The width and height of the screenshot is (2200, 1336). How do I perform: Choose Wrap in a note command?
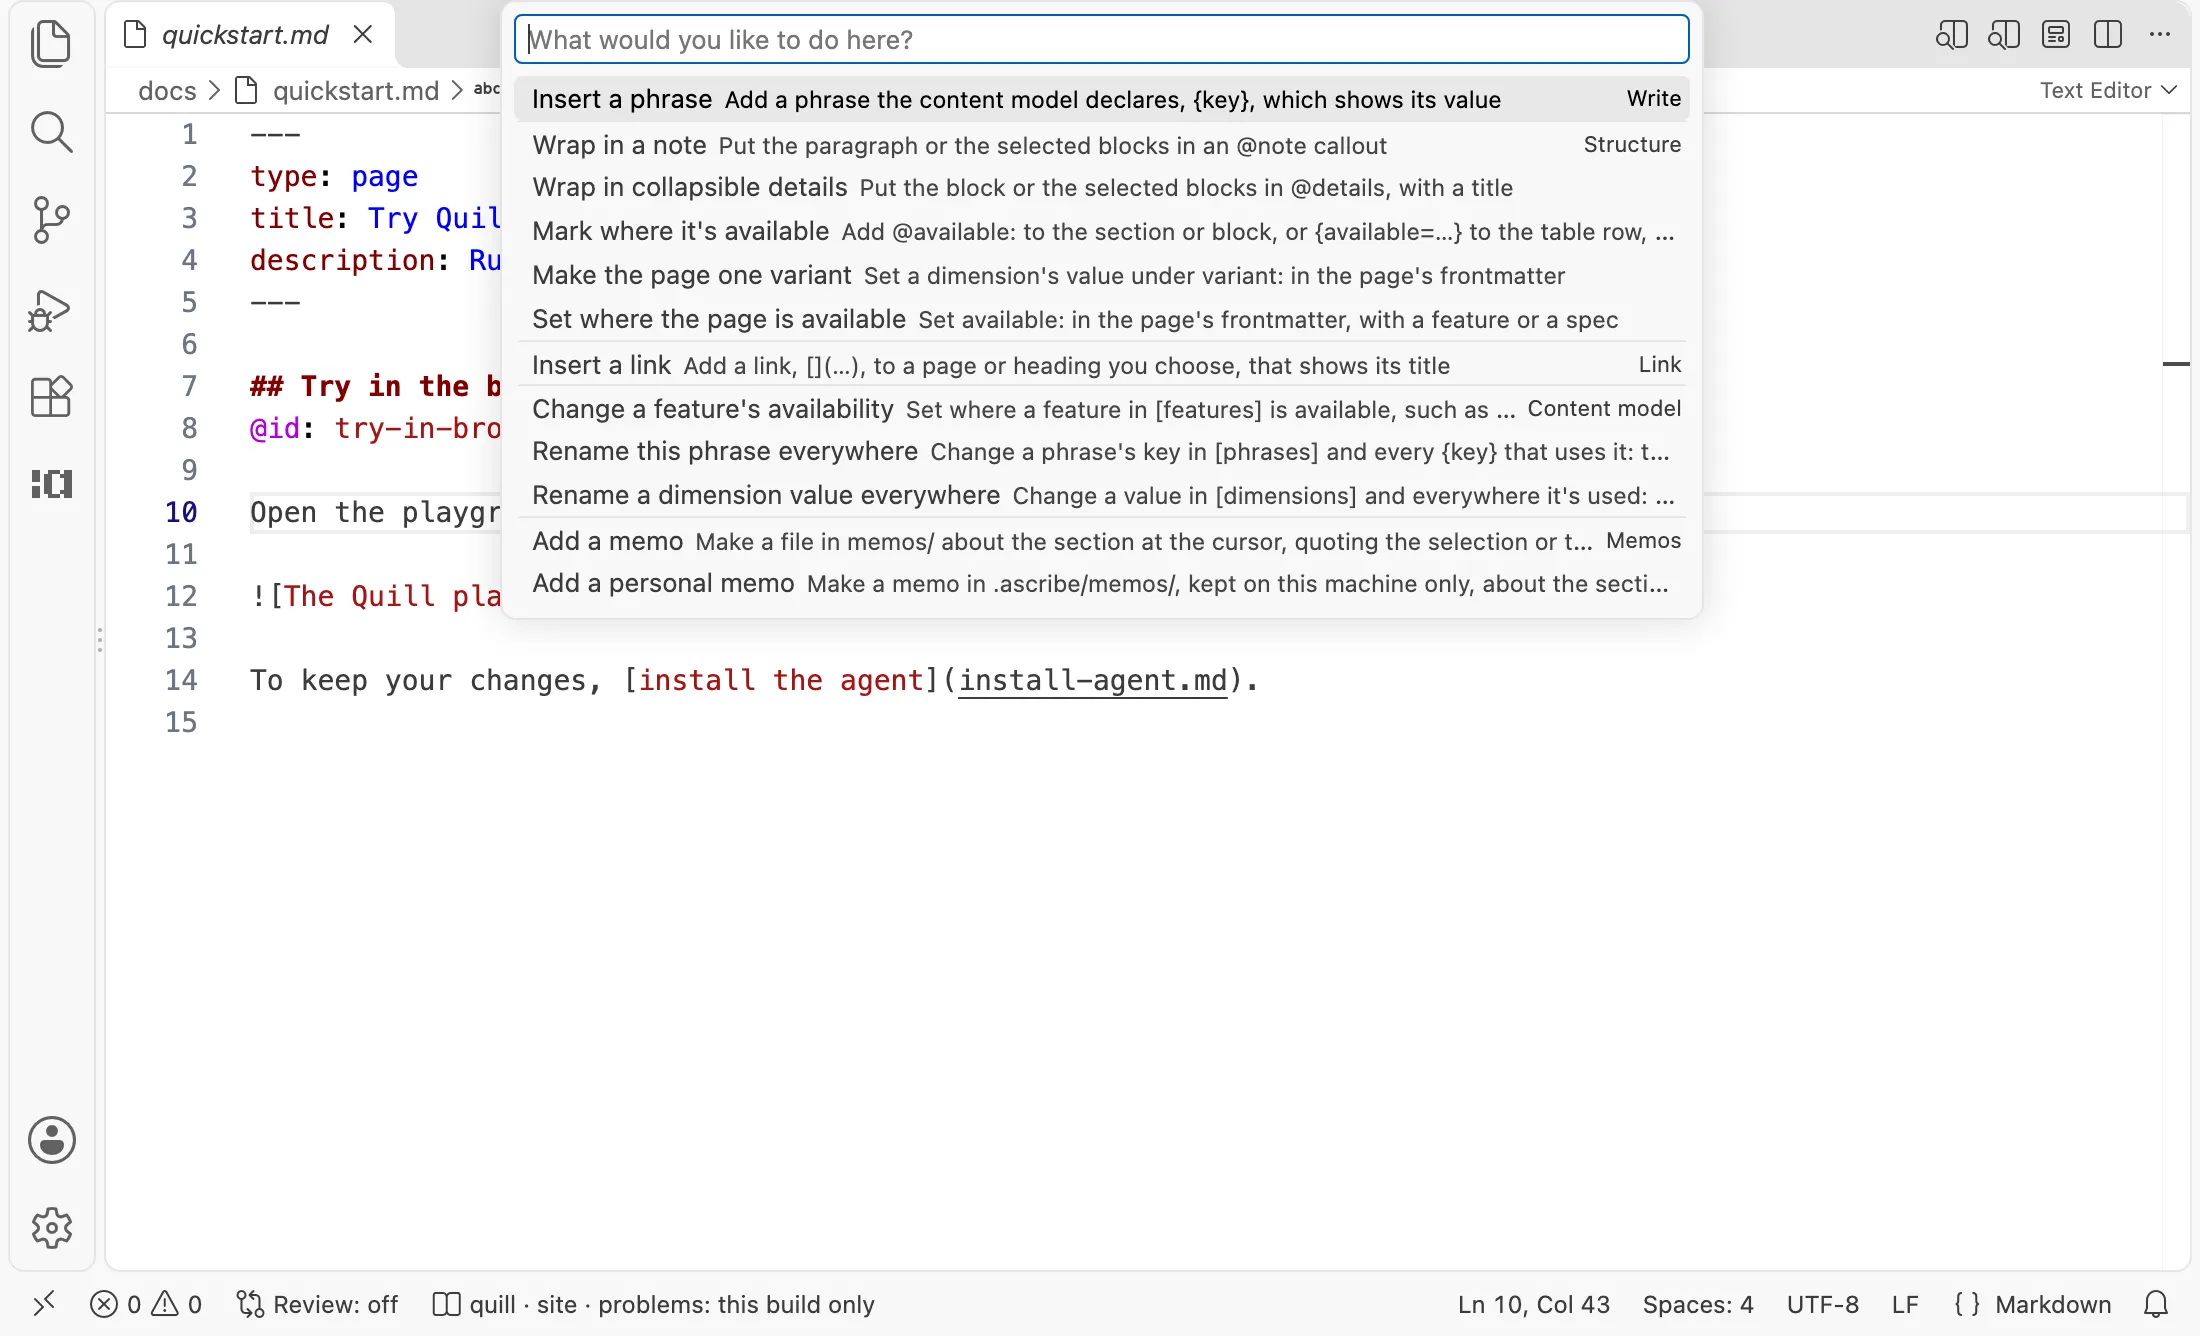pyautogui.click(x=1102, y=145)
